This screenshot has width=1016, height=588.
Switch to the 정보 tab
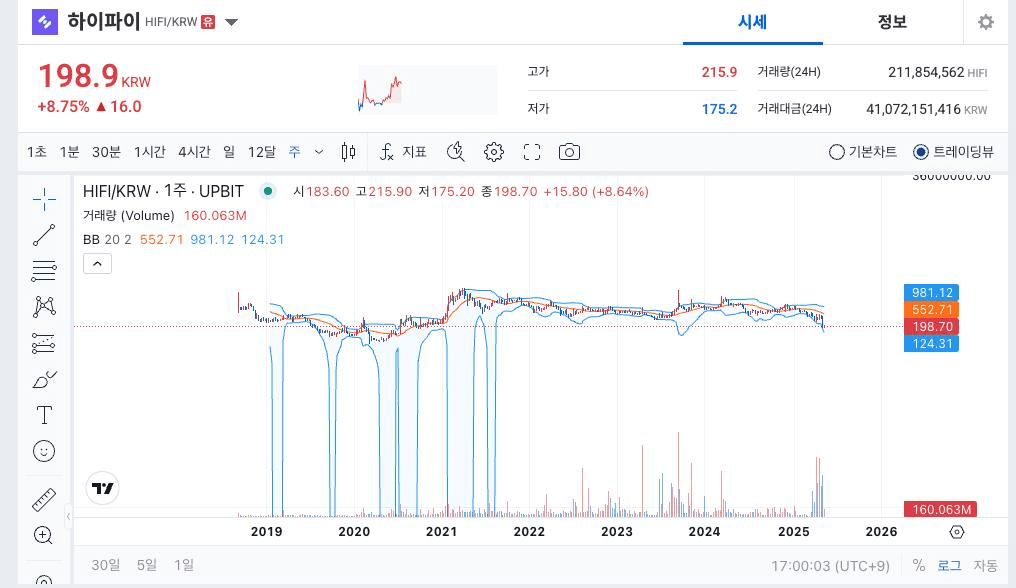pyautogui.click(x=892, y=22)
